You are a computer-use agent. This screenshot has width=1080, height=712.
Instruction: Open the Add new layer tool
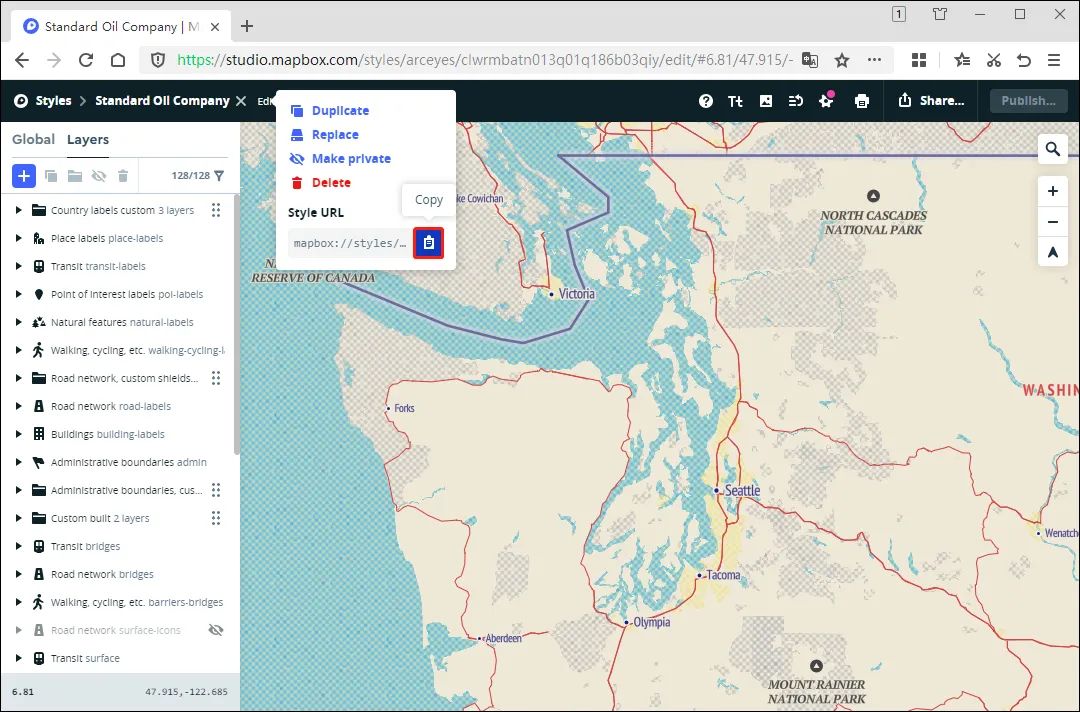(x=24, y=176)
